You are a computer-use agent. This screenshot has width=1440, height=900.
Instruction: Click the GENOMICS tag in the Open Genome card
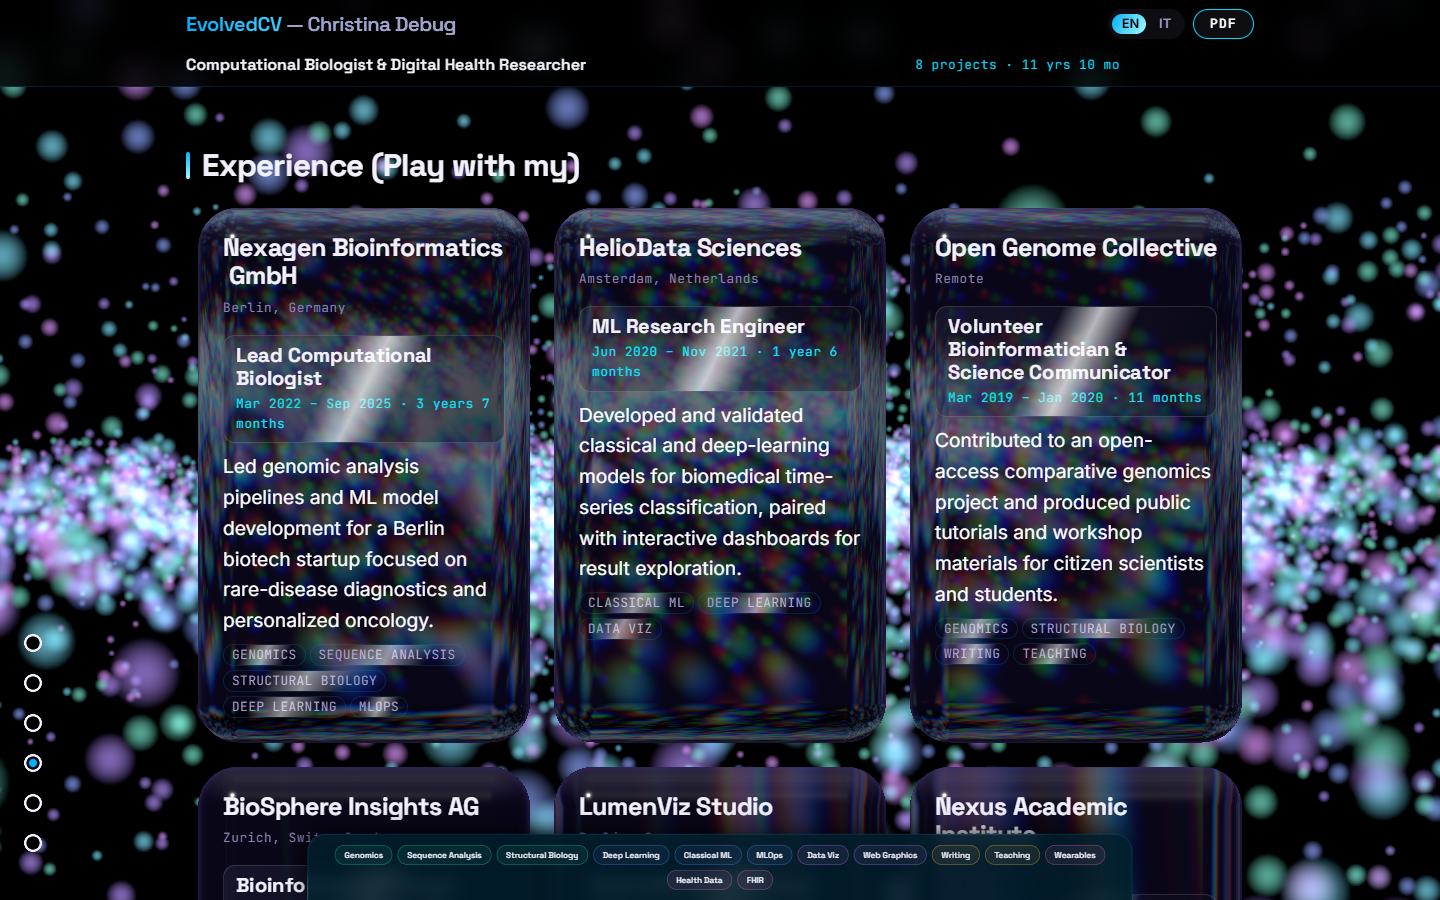point(976,629)
